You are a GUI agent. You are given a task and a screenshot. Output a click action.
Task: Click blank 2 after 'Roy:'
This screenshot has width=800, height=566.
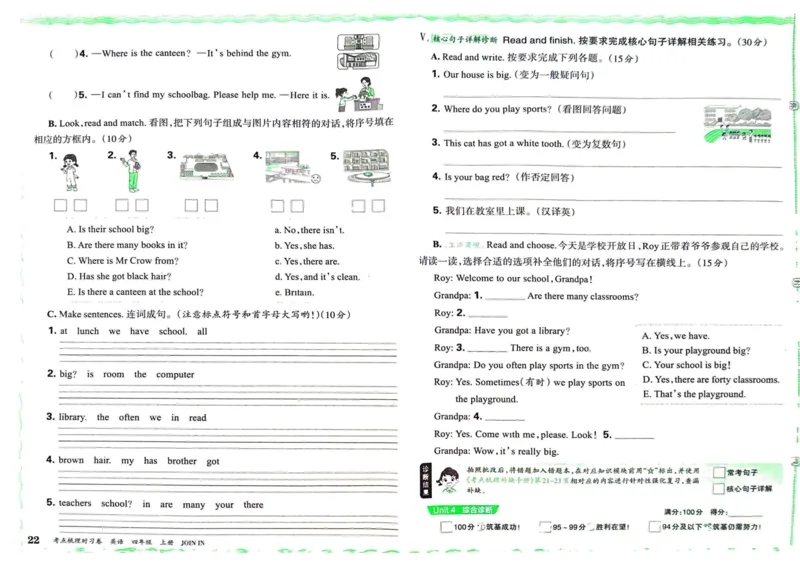488,314
